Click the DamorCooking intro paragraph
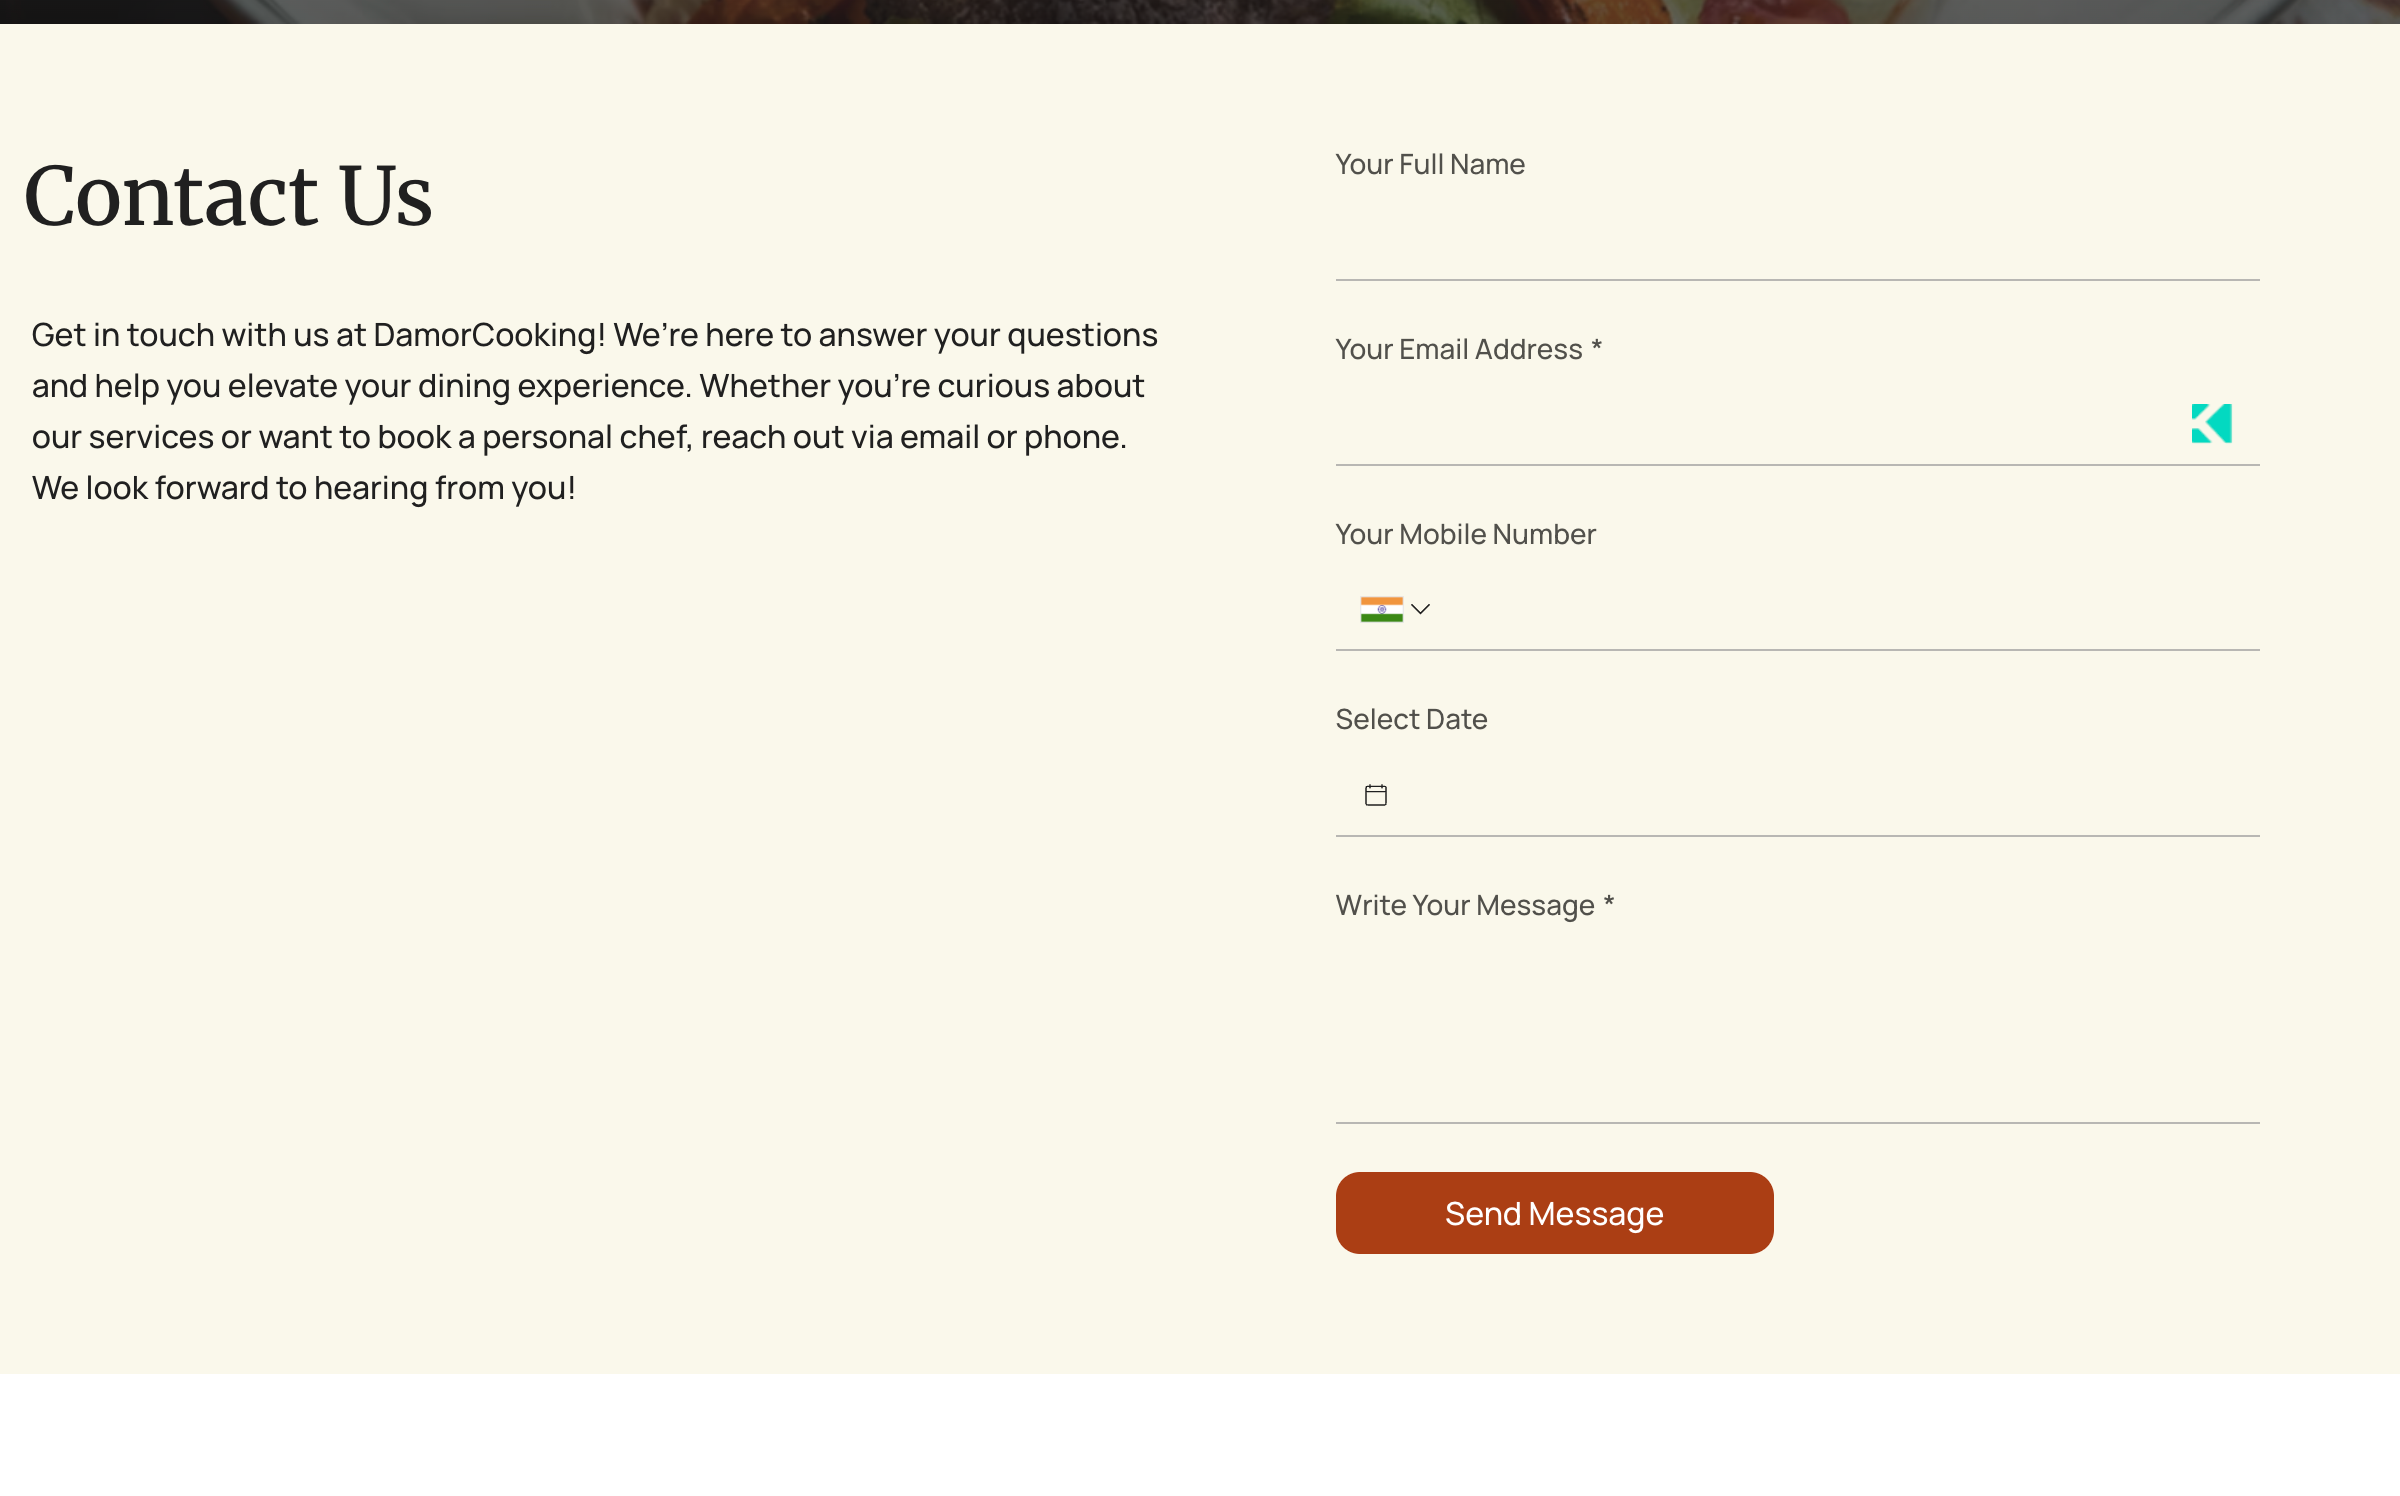 [x=595, y=411]
